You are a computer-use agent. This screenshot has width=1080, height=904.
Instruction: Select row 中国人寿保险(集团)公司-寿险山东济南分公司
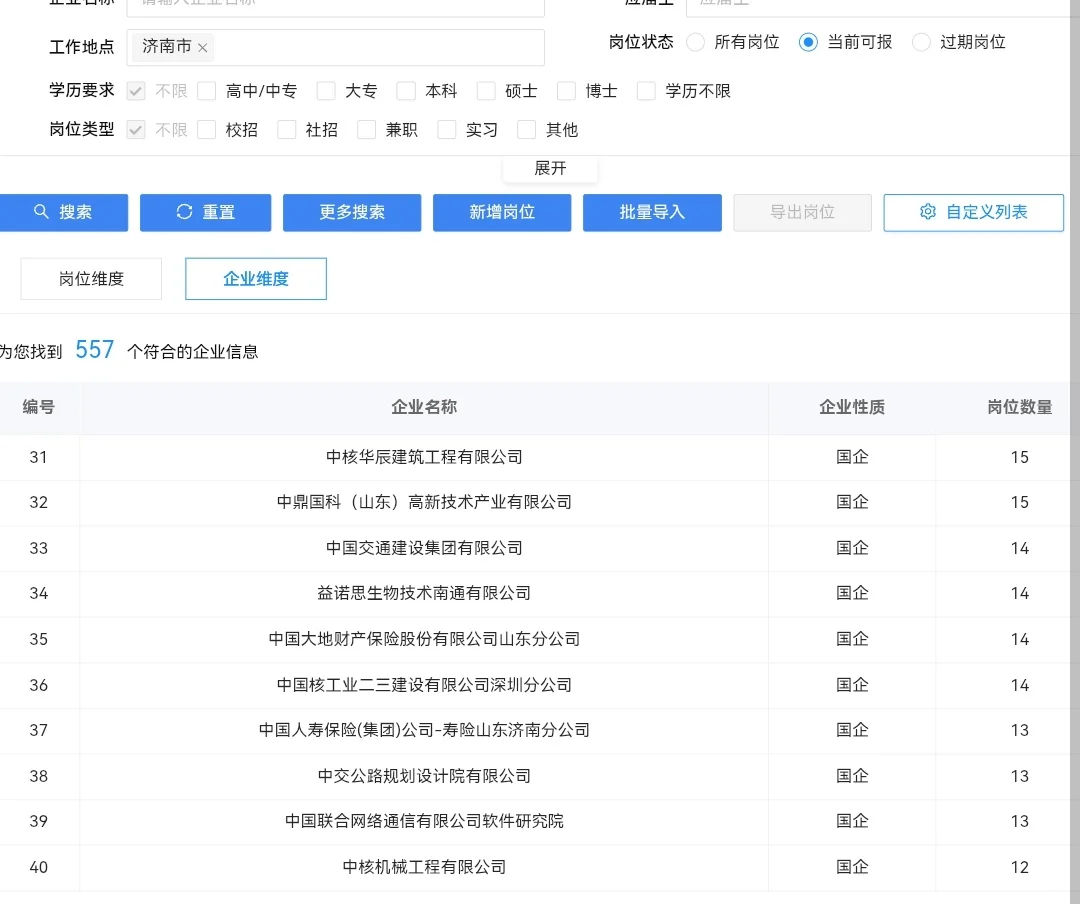coord(534,731)
